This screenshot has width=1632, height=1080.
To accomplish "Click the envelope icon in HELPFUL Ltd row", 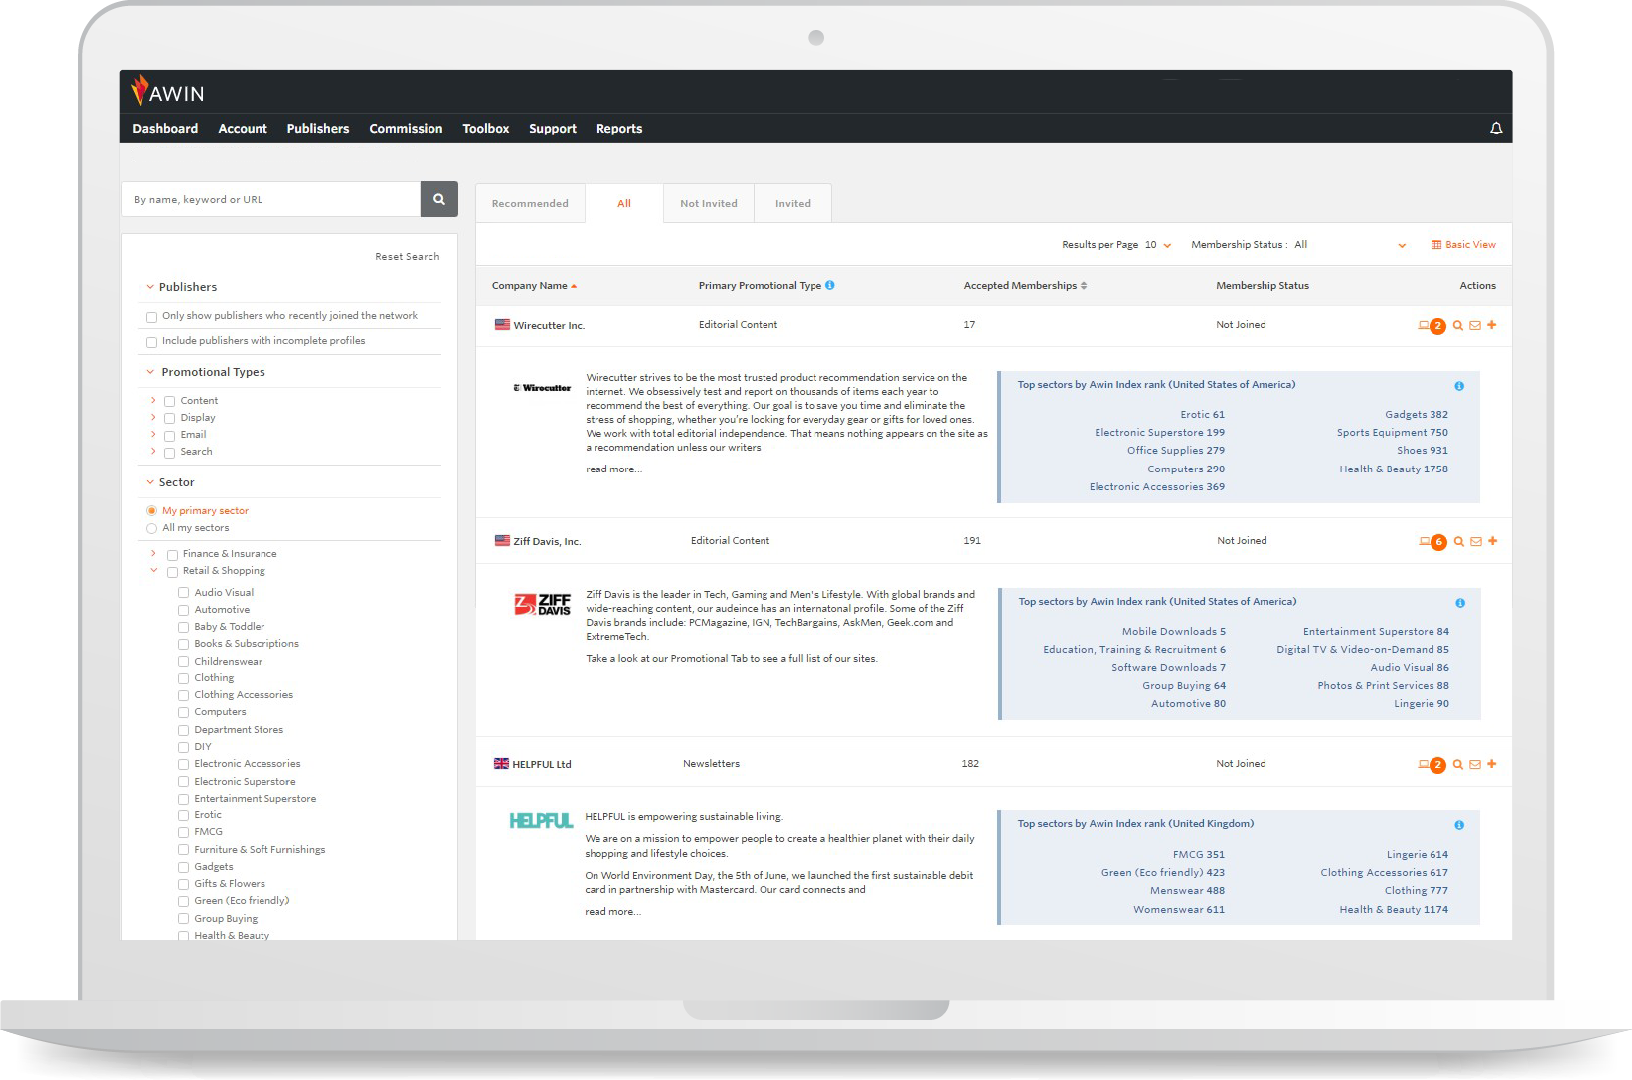I will click(x=1475, y=764).
